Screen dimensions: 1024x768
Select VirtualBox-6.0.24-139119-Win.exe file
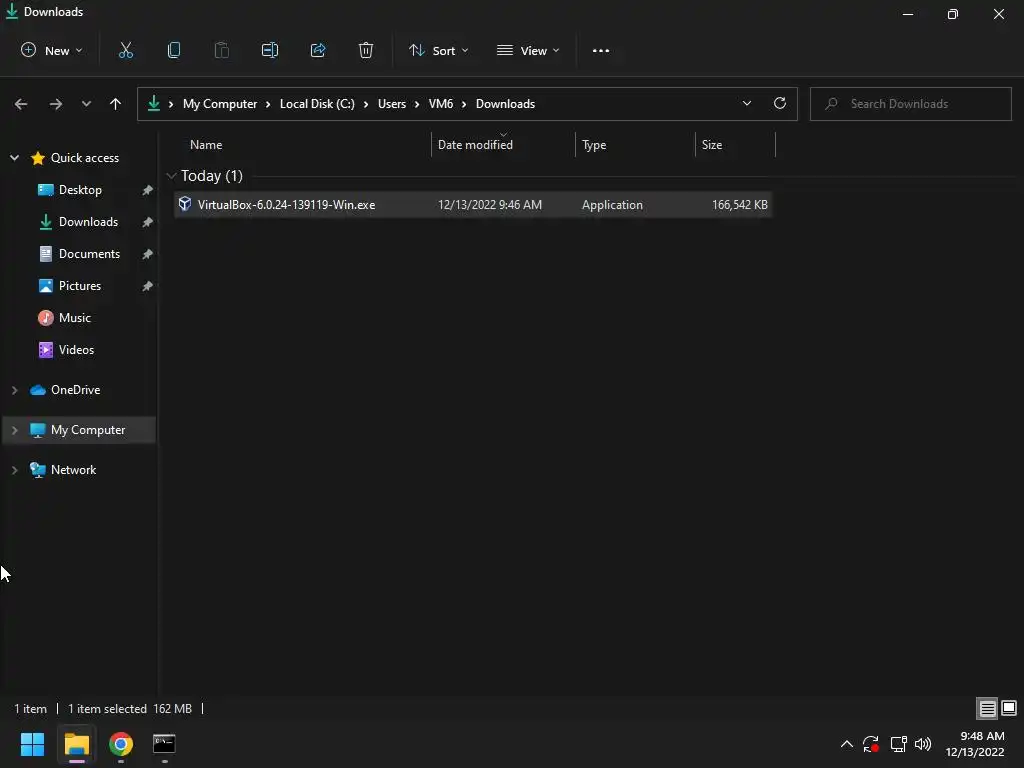(473, 204)
